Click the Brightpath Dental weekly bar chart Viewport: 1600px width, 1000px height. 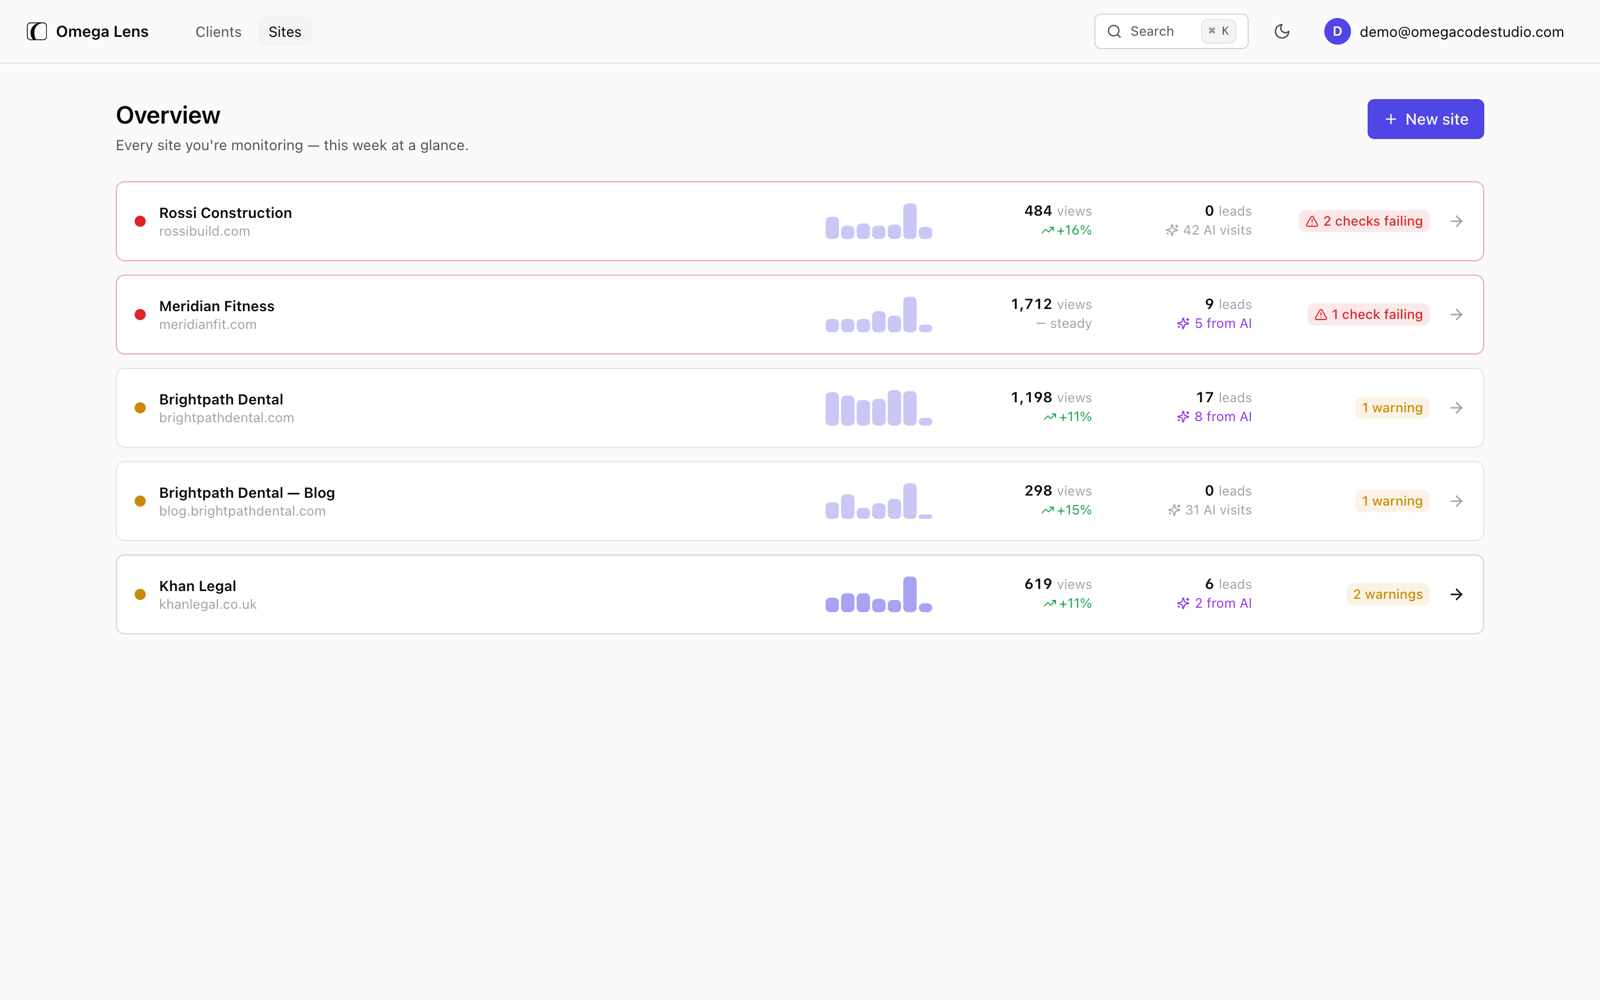coord(878,408)
